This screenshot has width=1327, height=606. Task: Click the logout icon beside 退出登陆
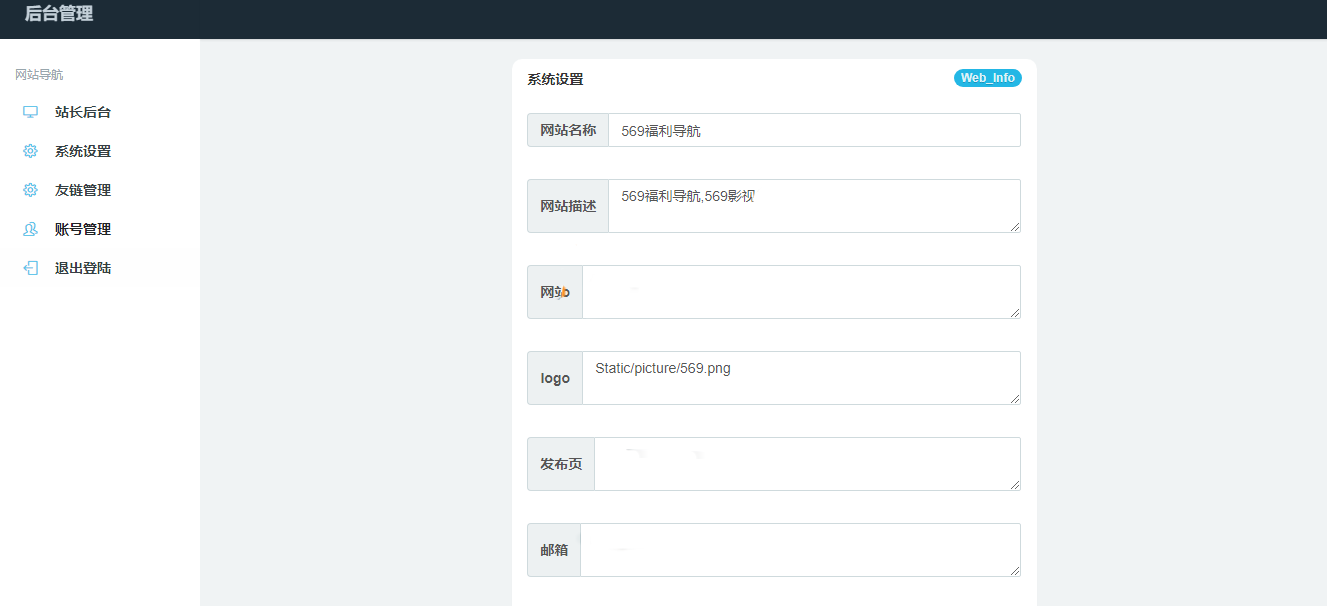click(x=29, y=267)
